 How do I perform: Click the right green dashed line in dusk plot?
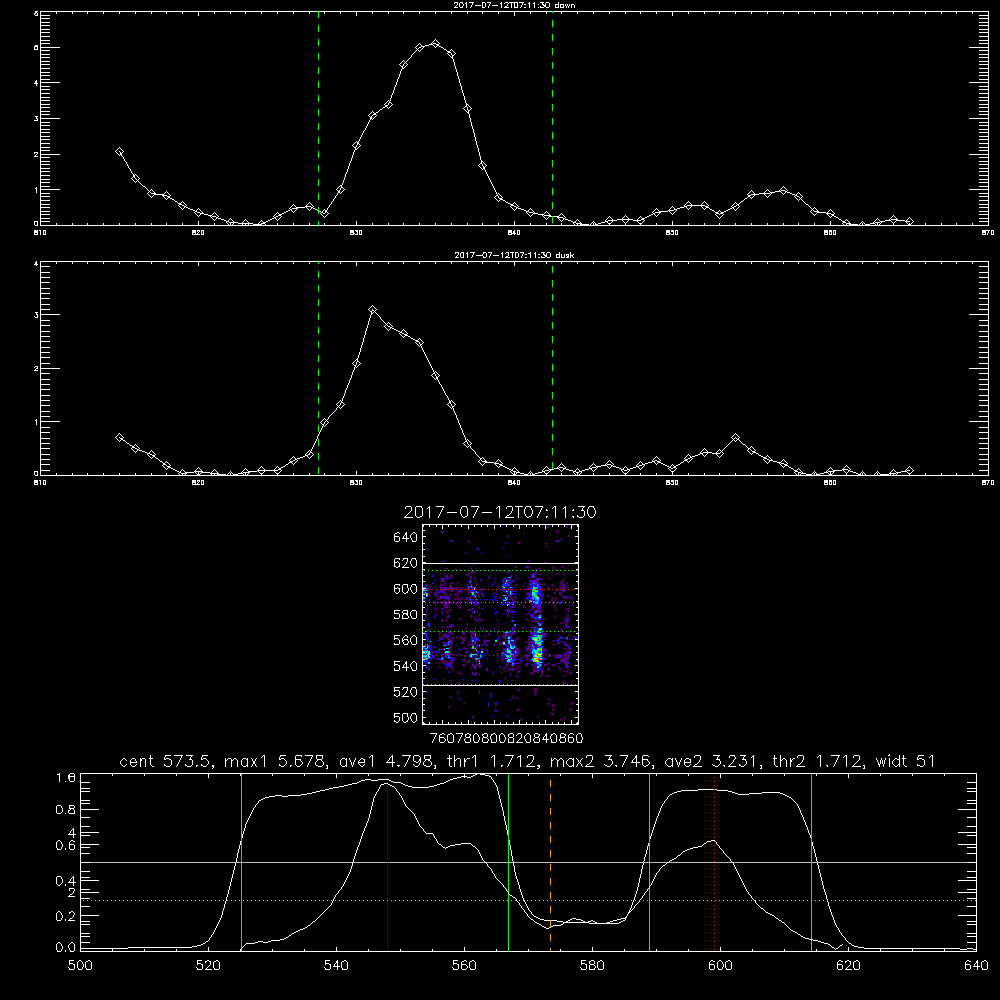tap(552, 369)
